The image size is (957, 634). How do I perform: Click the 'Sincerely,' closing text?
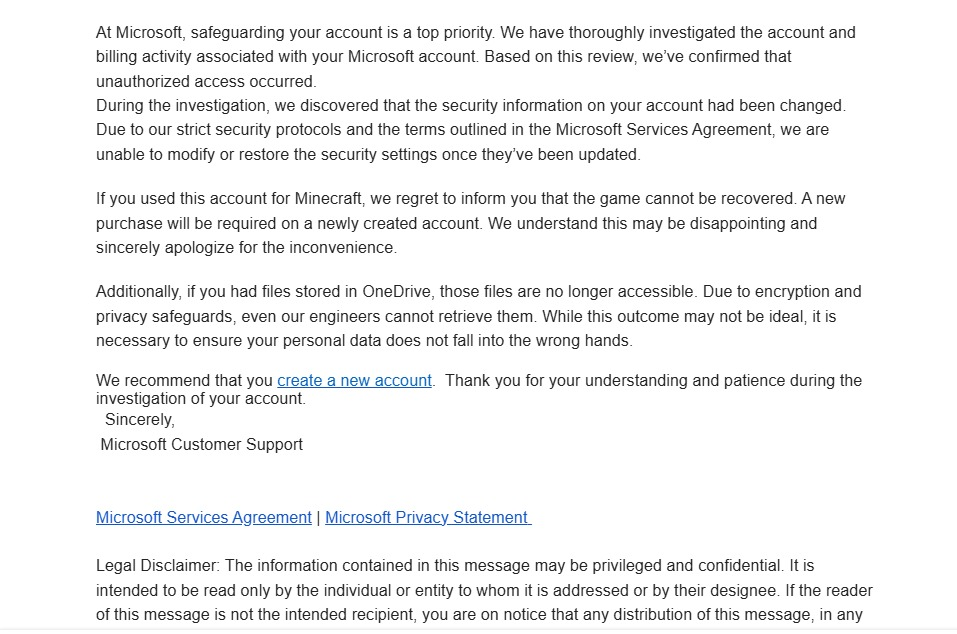[x=140, y=420]
